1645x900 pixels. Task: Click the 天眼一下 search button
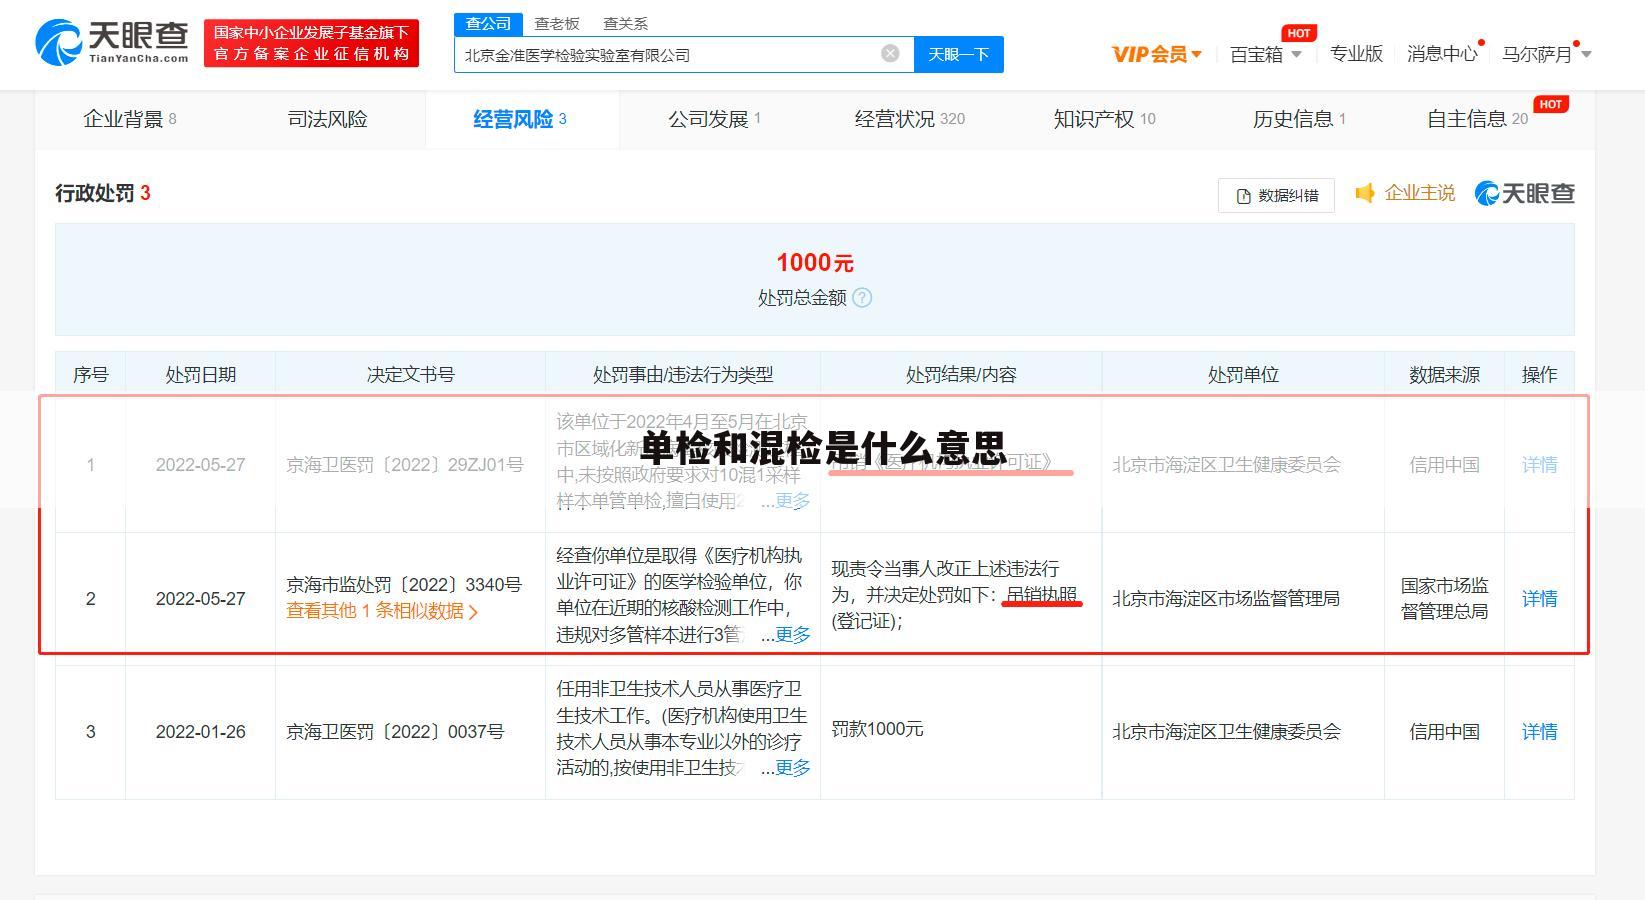pos(958,54)
